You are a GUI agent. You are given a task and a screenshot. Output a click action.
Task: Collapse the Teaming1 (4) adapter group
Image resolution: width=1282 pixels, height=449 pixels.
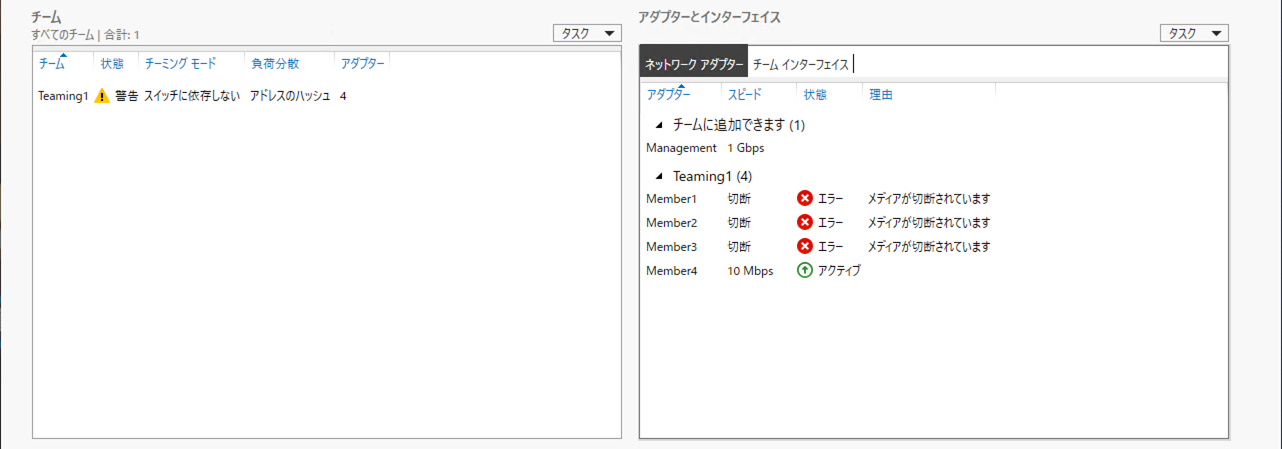658,176
